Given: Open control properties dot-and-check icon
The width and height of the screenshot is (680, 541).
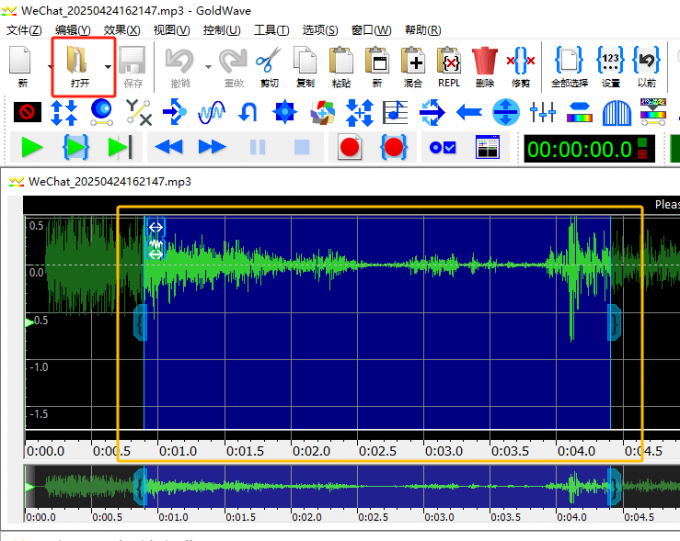Looking at the screenshot, I should click(442, 148).
